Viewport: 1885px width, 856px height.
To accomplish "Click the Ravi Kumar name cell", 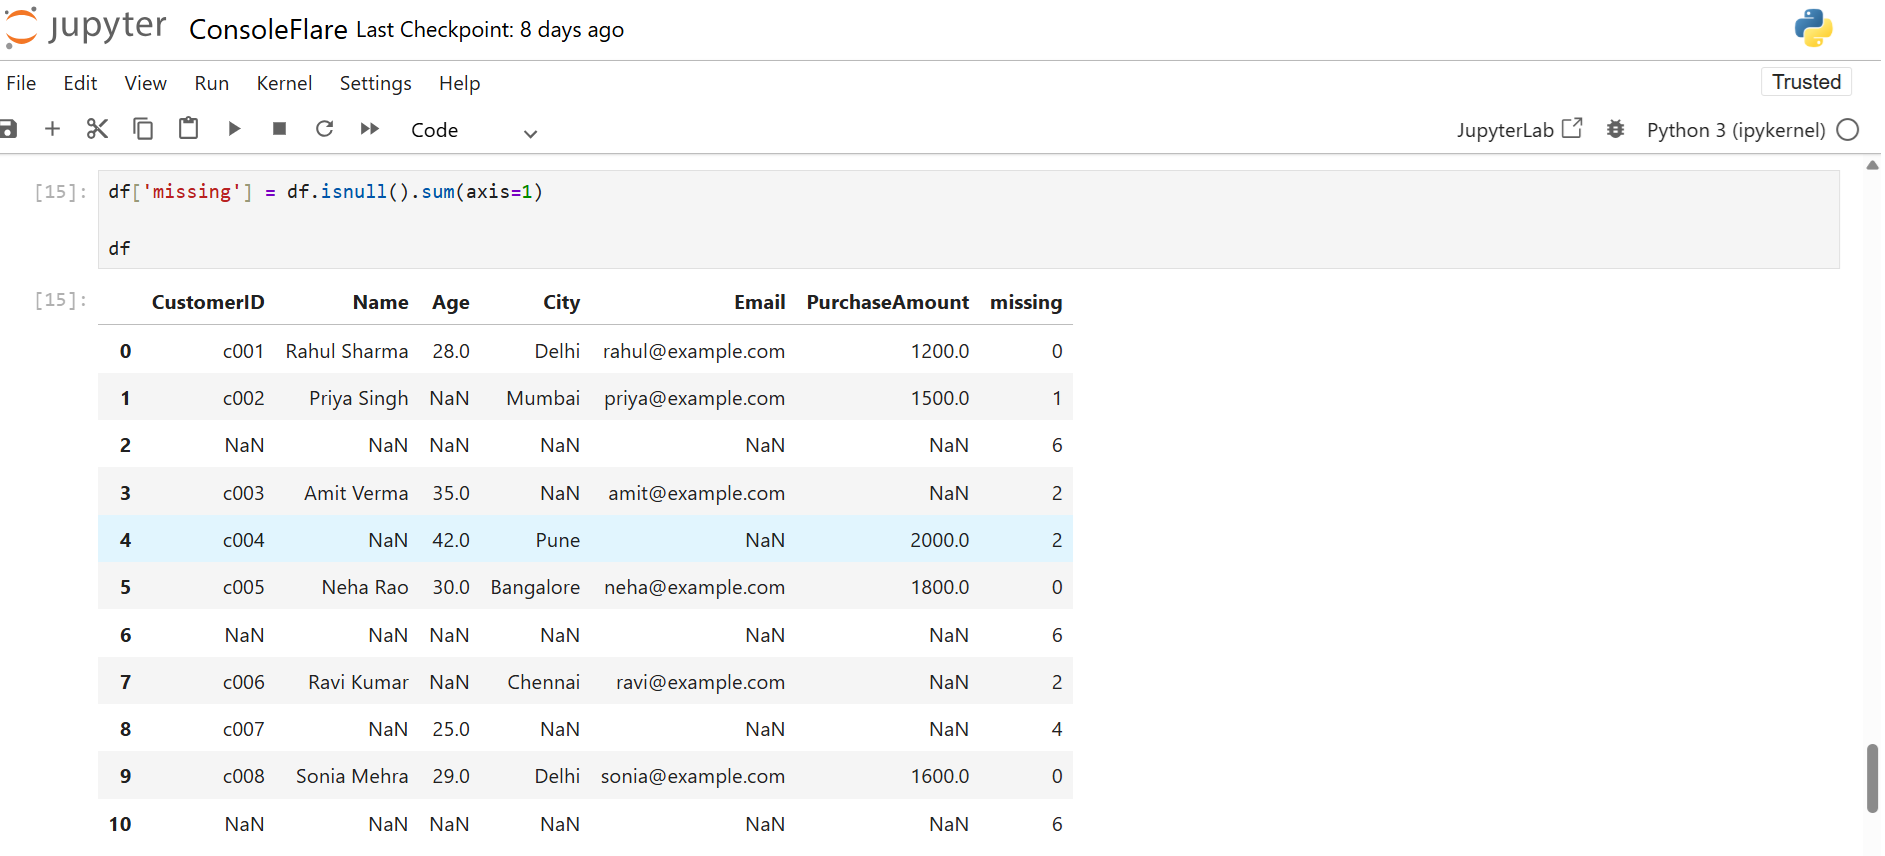I will click(358, 682).
